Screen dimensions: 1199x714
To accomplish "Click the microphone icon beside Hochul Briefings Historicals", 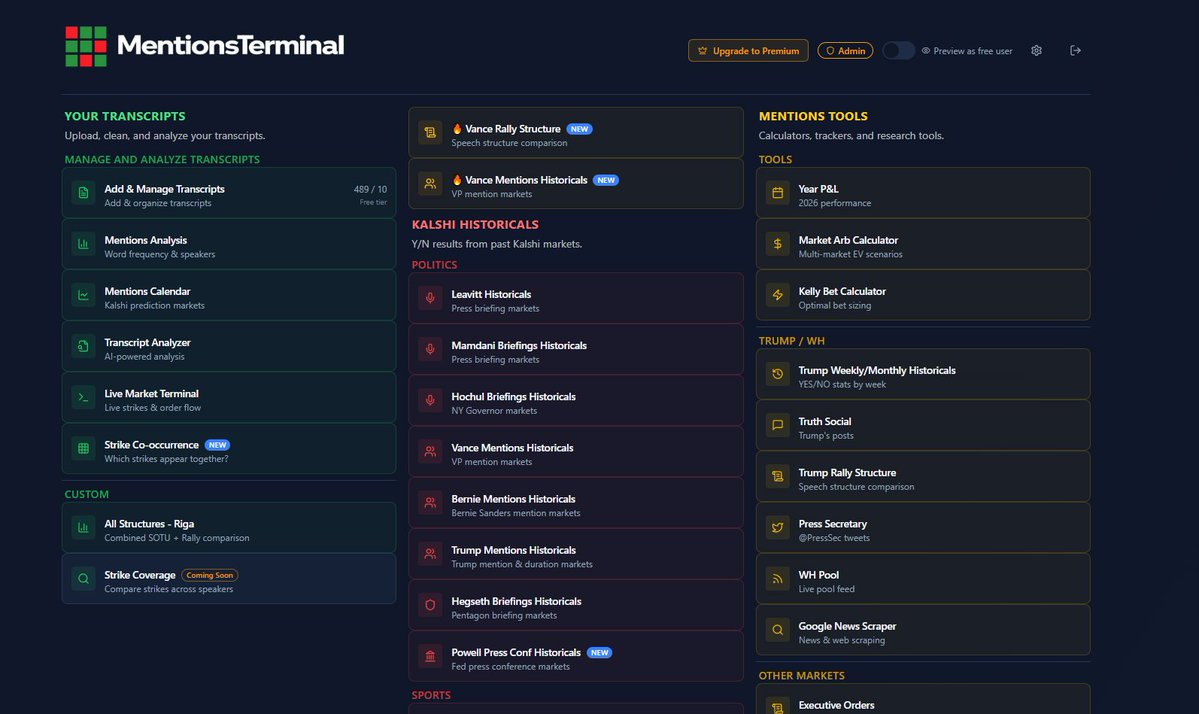I will (431, 401).
